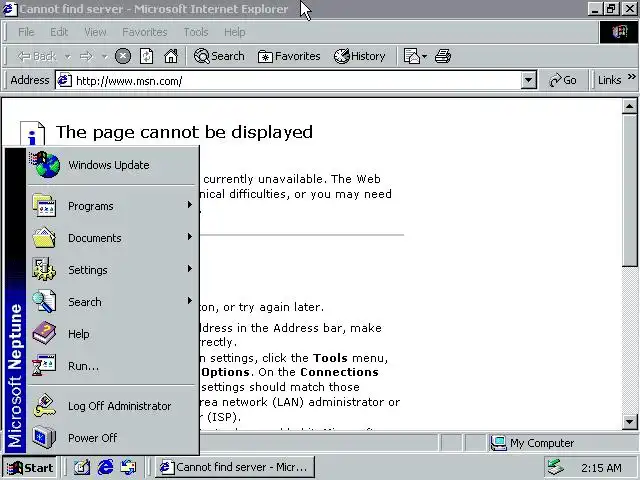640x480 pixels.
Task: Click the Stop button in the IE toolbar
Action: 123,56
